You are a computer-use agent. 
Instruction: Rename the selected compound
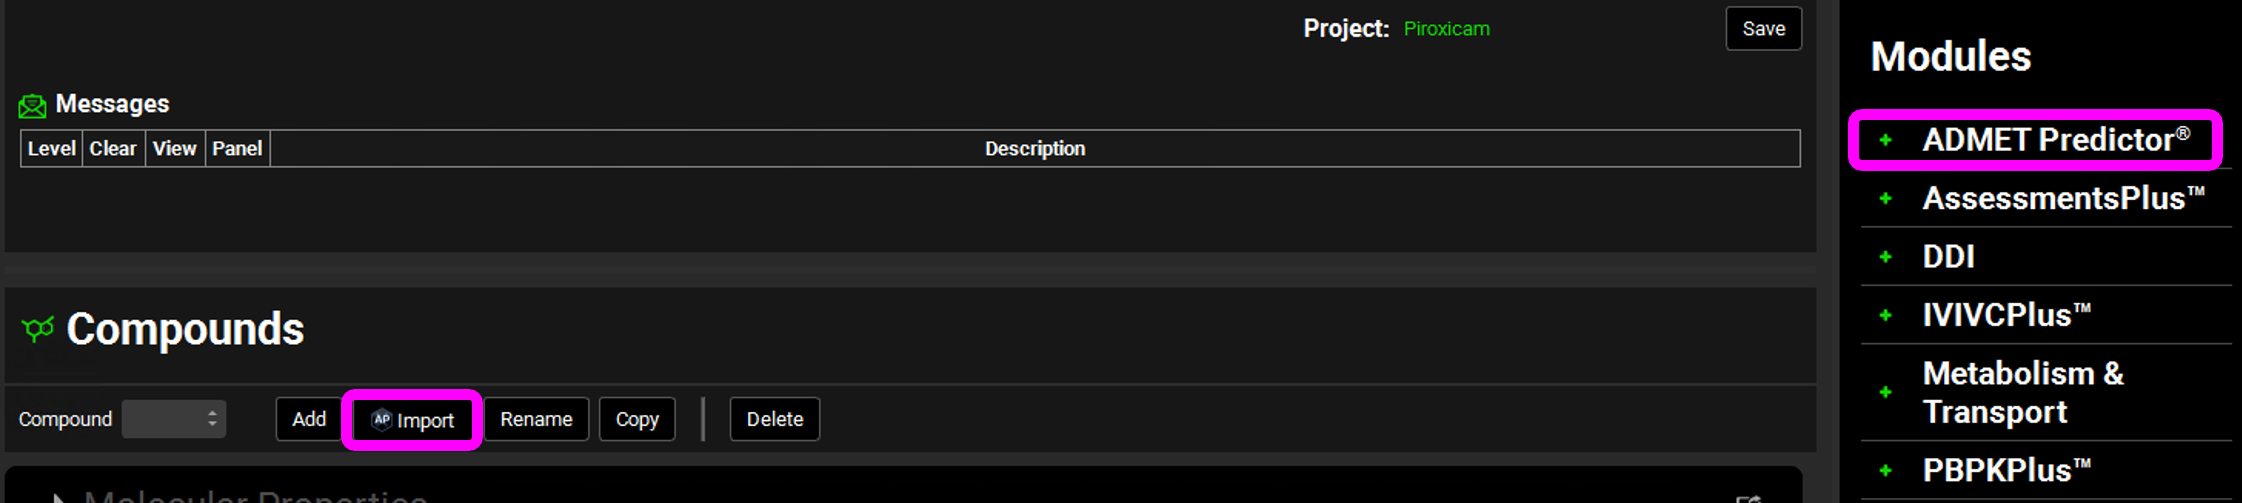pos(536,419)
